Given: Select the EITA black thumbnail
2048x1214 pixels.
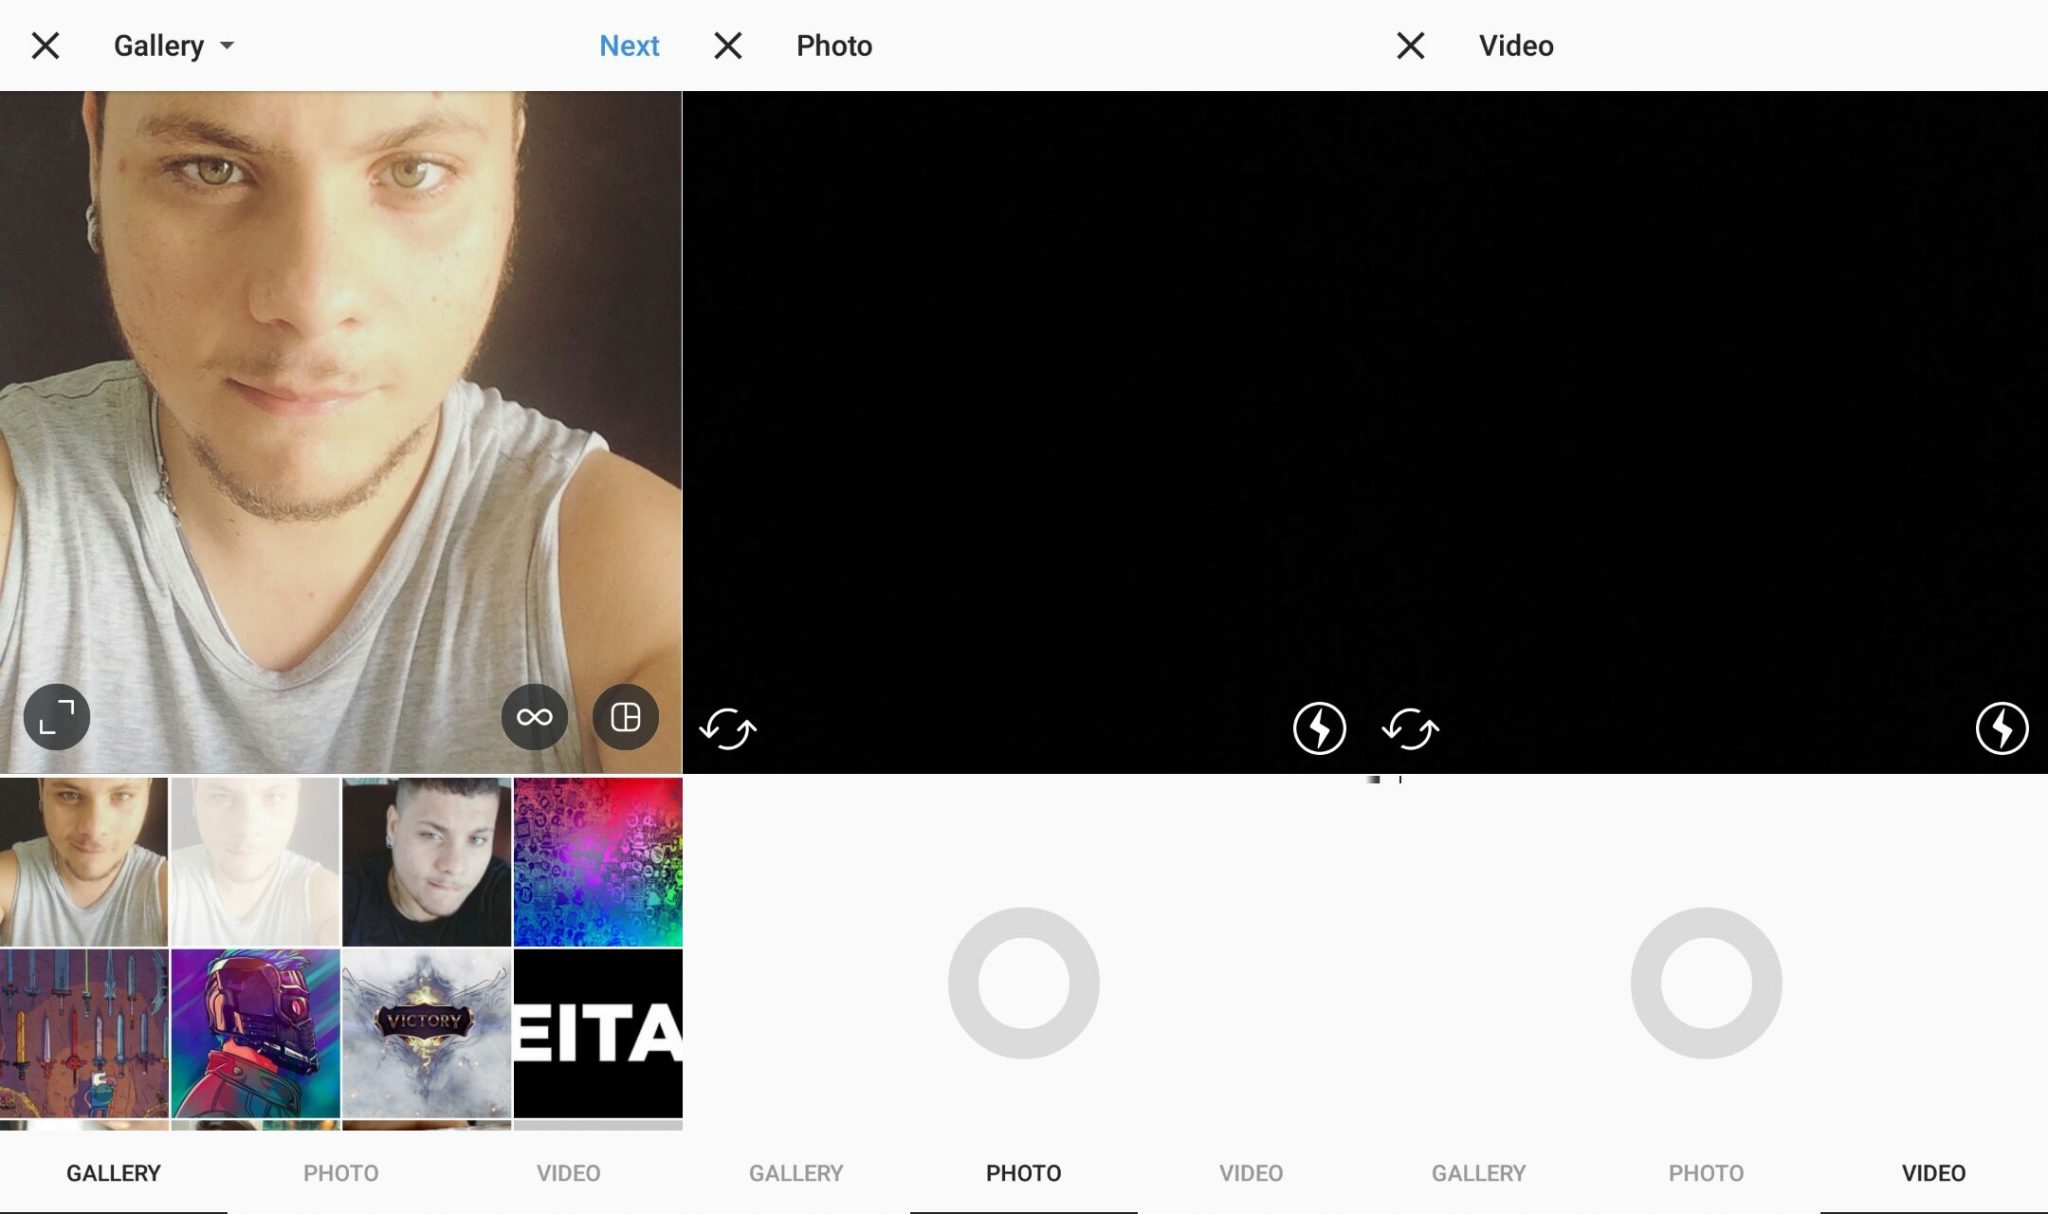Looking at the screenshot, I should (598, 1033).
